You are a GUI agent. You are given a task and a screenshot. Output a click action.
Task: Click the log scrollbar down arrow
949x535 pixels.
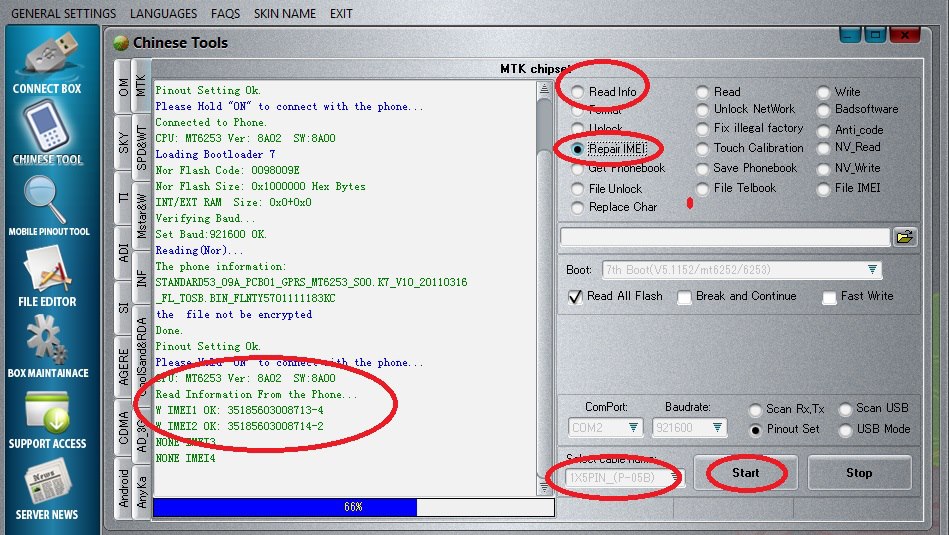click(544, 487)
